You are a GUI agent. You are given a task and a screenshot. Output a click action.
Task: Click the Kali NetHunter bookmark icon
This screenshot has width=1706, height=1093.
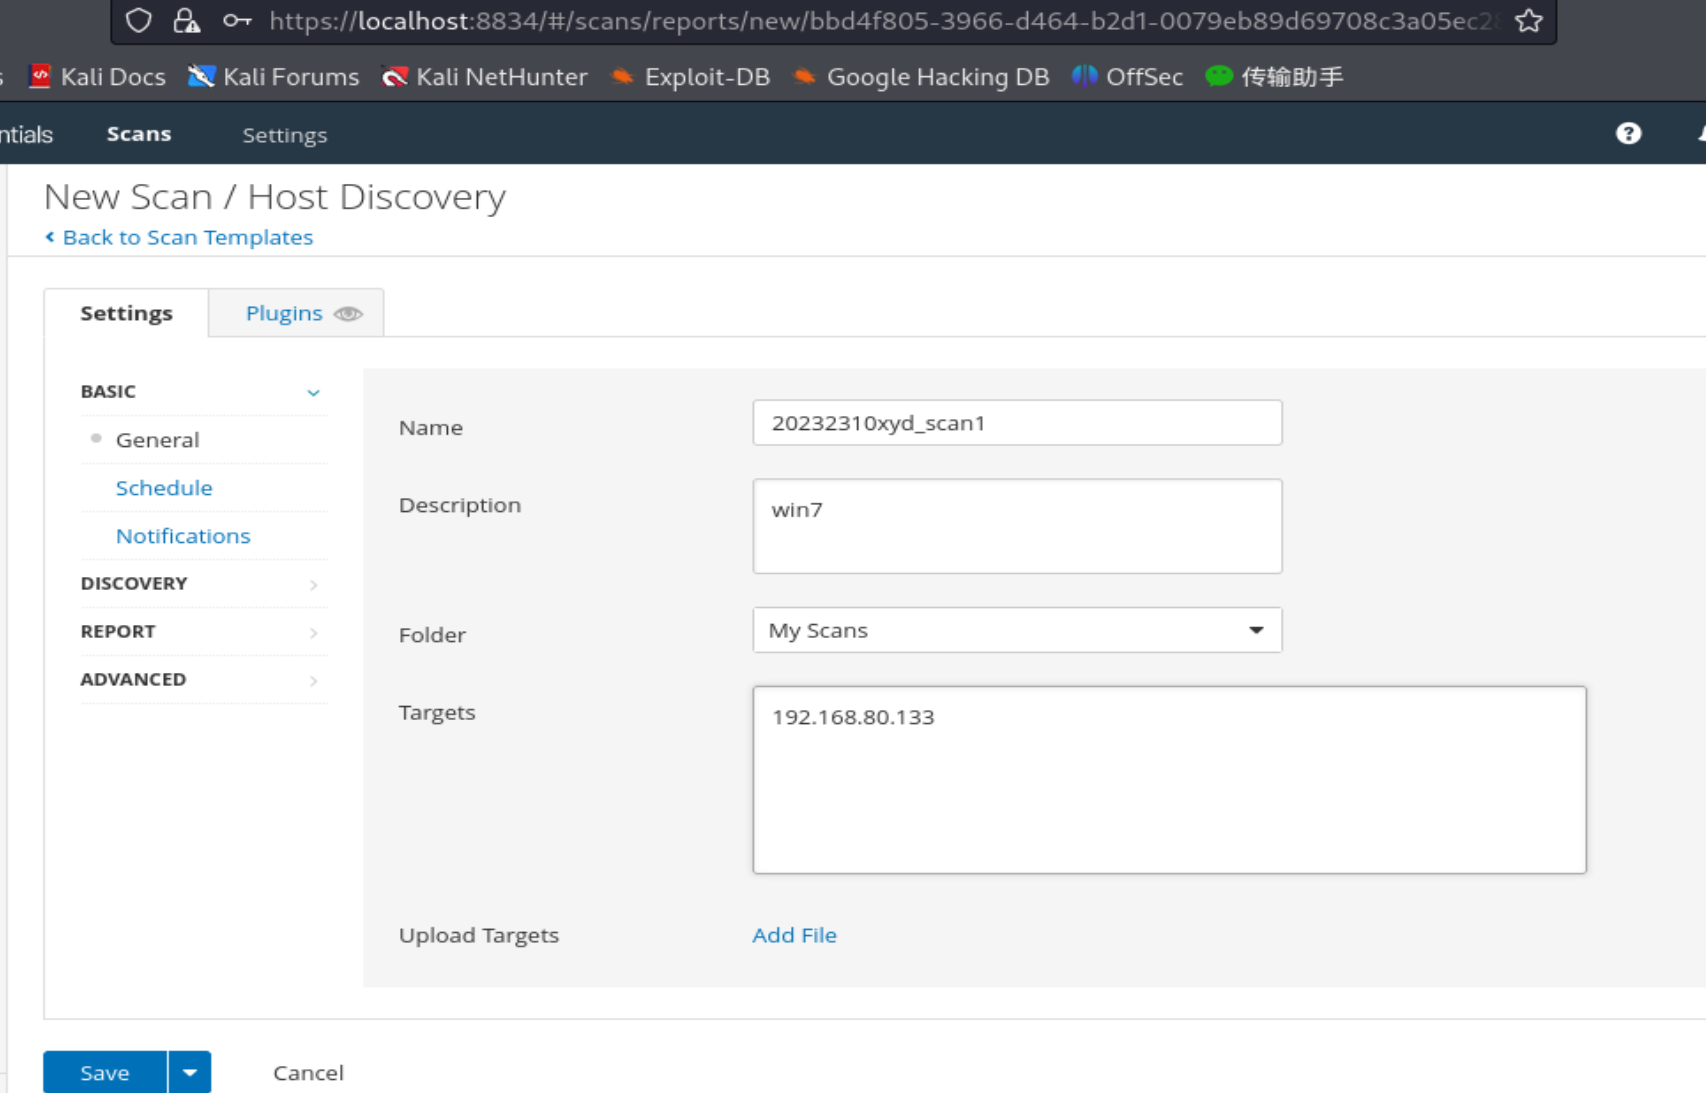(395, 76)
